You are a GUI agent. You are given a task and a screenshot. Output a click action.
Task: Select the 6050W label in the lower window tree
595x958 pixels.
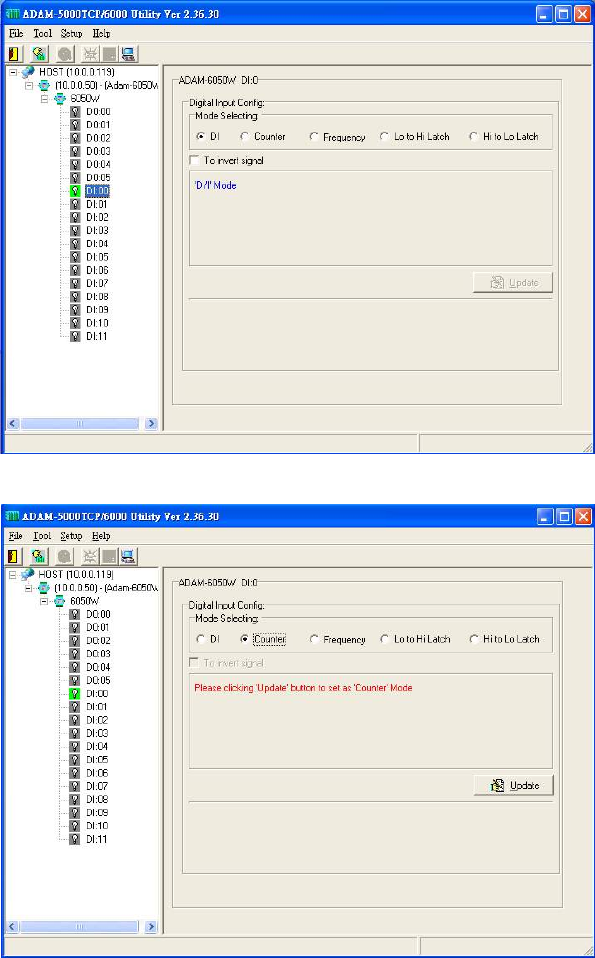pyautogui.click(x=85, y=601)
